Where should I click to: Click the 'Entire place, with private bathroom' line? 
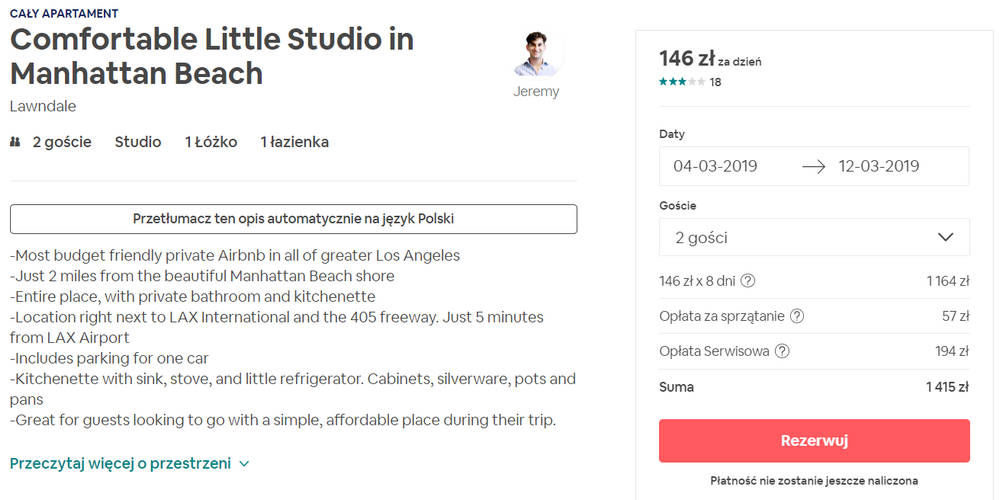click(193, 297)
